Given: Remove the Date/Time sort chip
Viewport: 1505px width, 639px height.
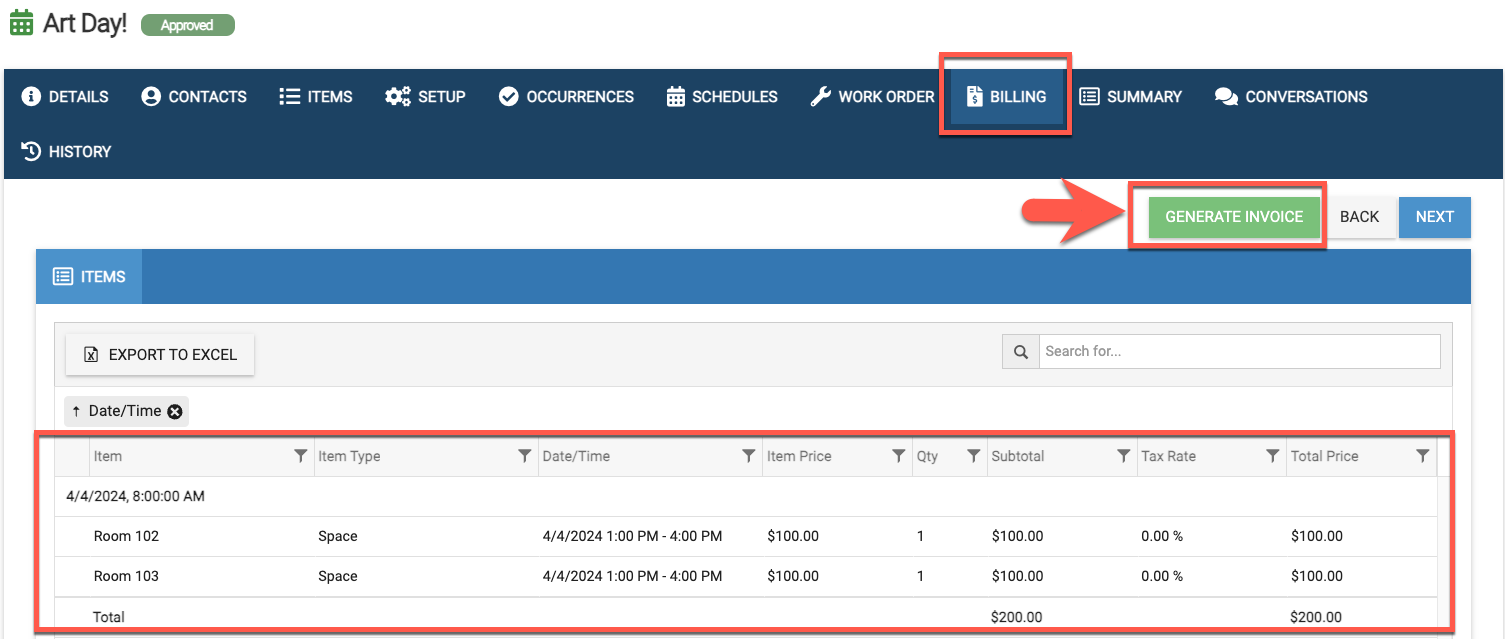Looking at the screenshot, I should click(175, 411).
